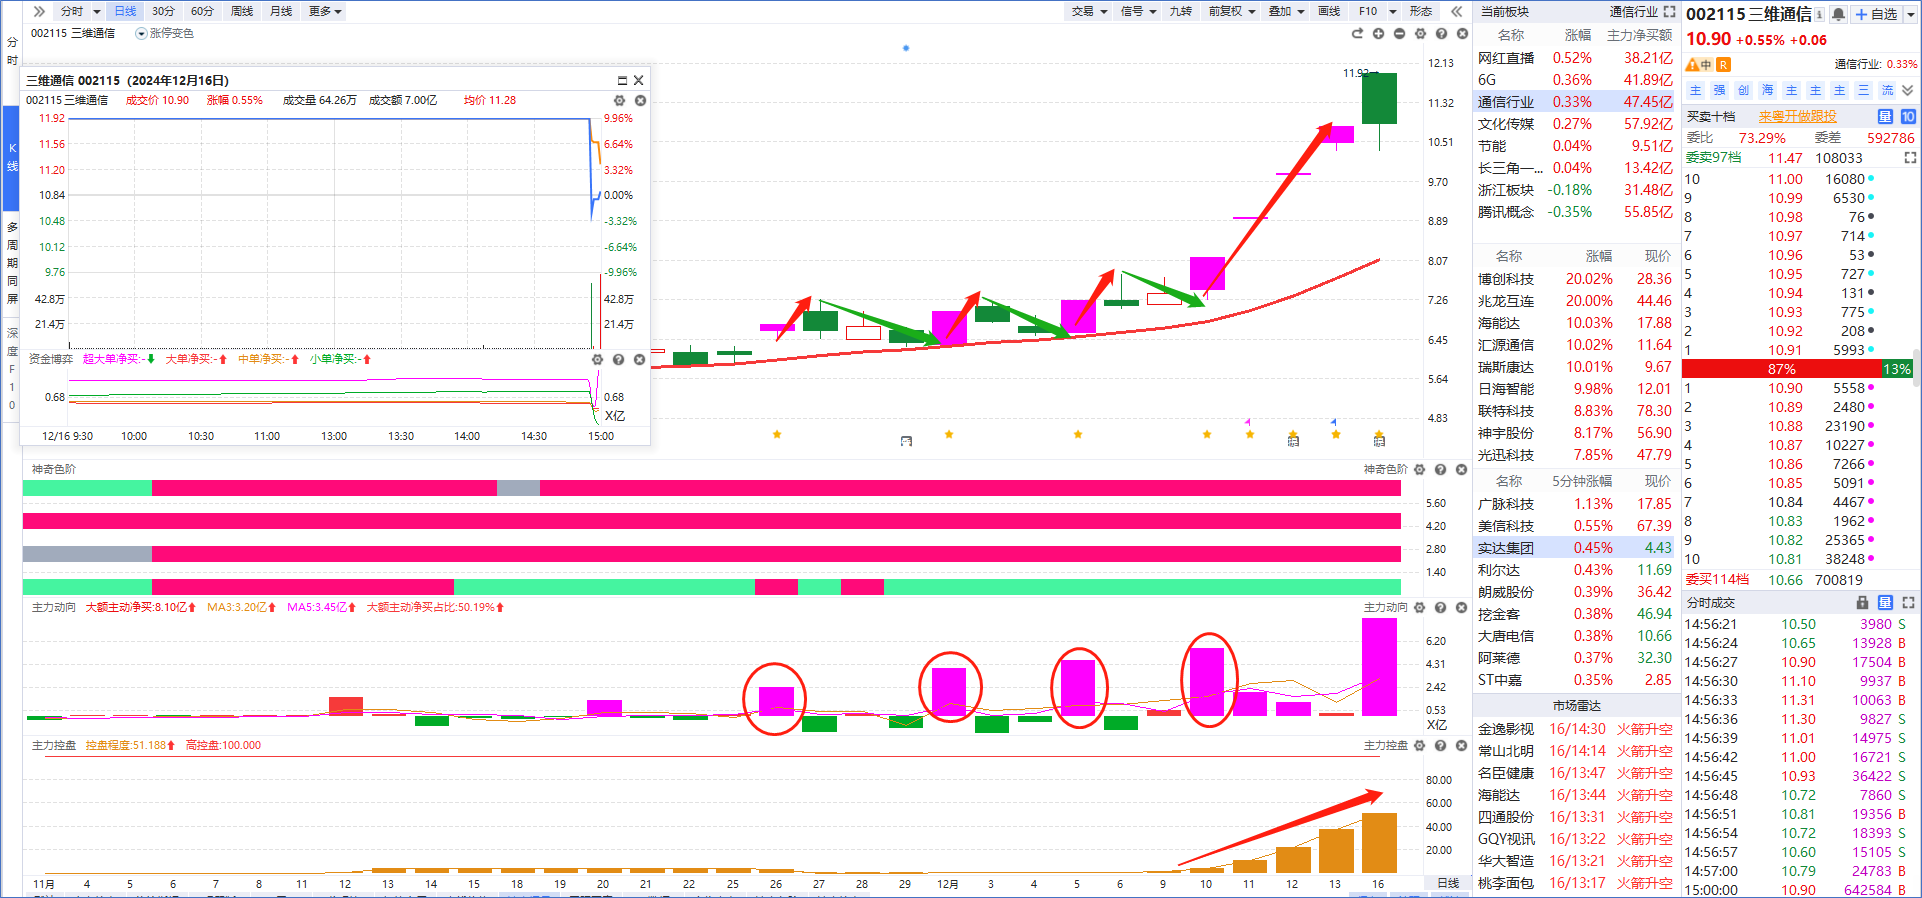Image resolution: width=1922 pixels, height=898 pixels.
Task: Switch to the 周线 period tab
Action: 241,11
